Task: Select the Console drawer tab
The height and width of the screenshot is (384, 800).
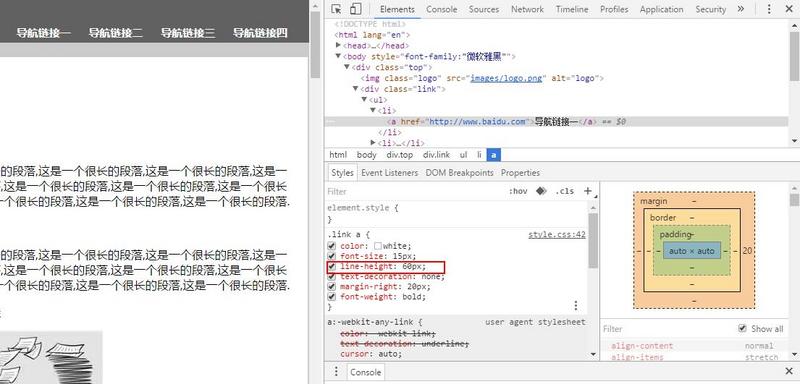Action: click(365, 372)
